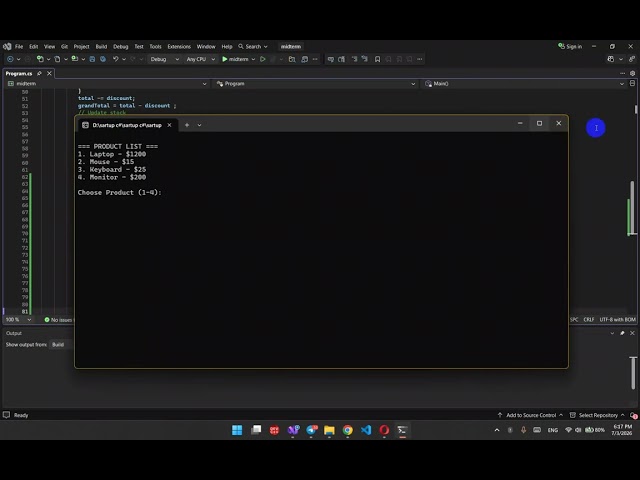Screen dimensions: 640x480
Task: Click Start Without Debugging outline play icon
Action: click(x=262, y=59)
